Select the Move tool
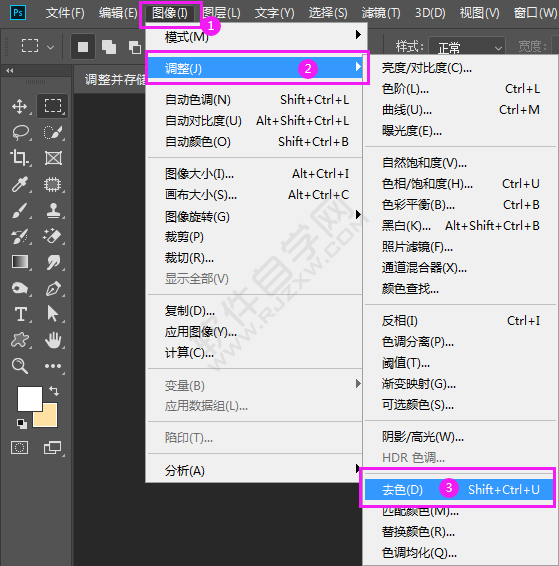 tap(19, 106)
